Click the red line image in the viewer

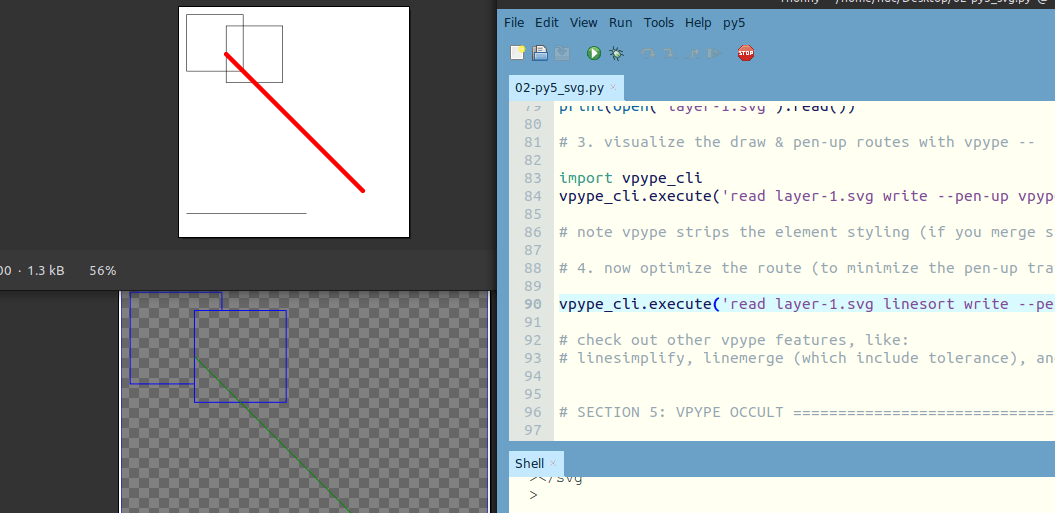[294, 122]
